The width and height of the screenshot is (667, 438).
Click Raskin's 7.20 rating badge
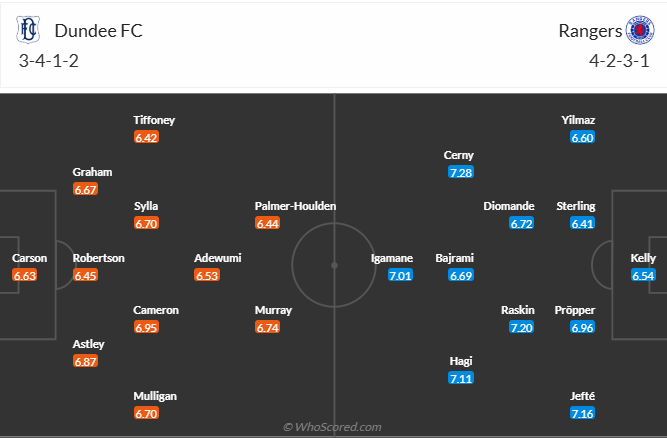520,327
